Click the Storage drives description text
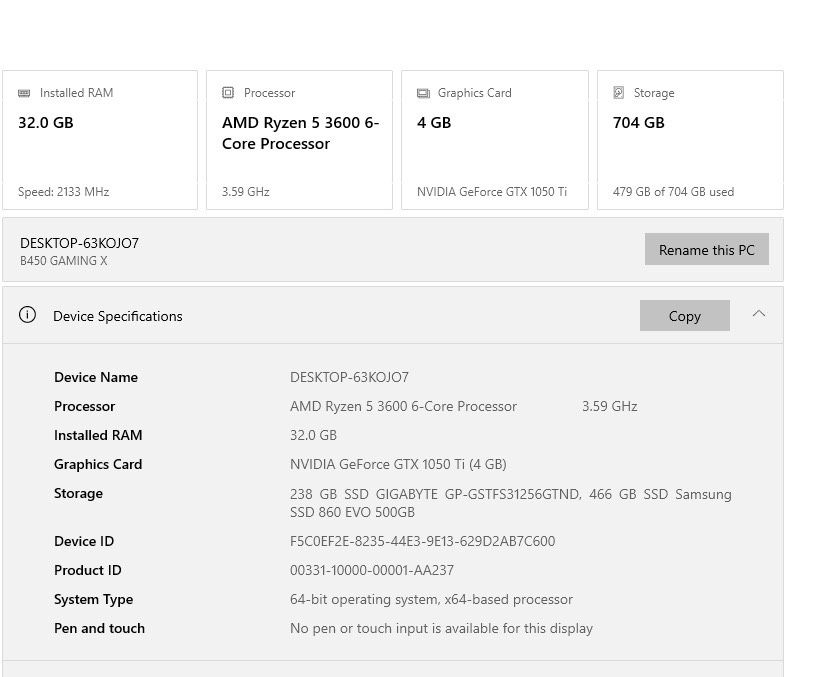Screen dimensions: 819x677 (510, 502)
